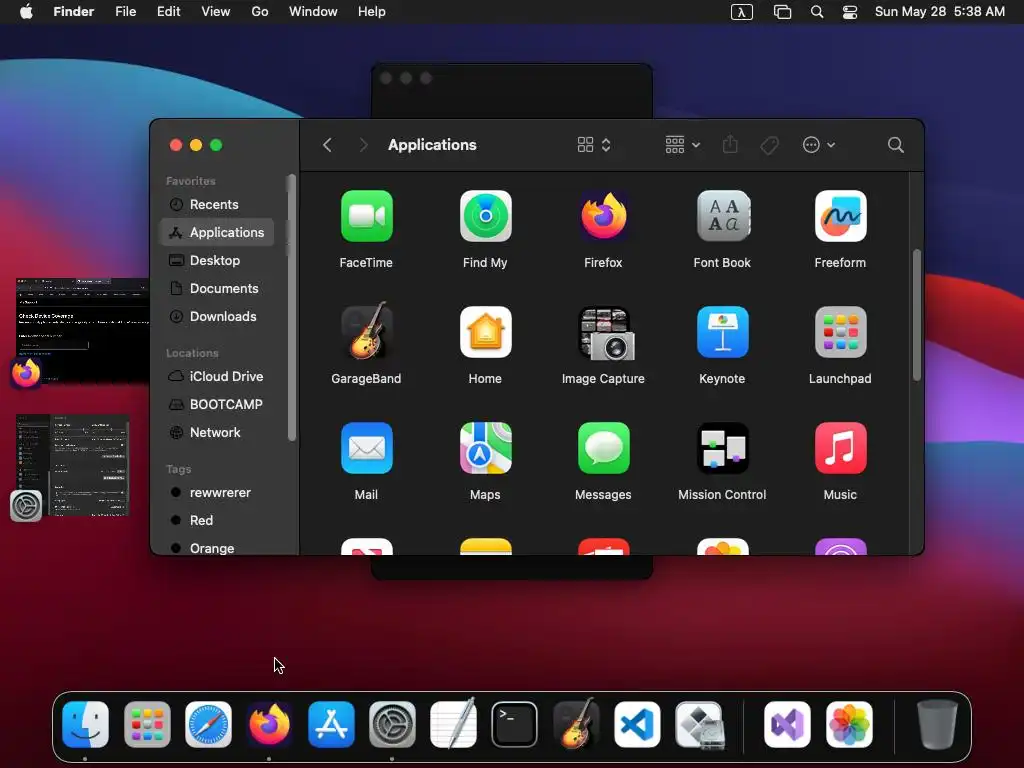This screenshot has width=1024, height=768.
Task: Open TextEdit from the Dock
Action: click(453, 724)
